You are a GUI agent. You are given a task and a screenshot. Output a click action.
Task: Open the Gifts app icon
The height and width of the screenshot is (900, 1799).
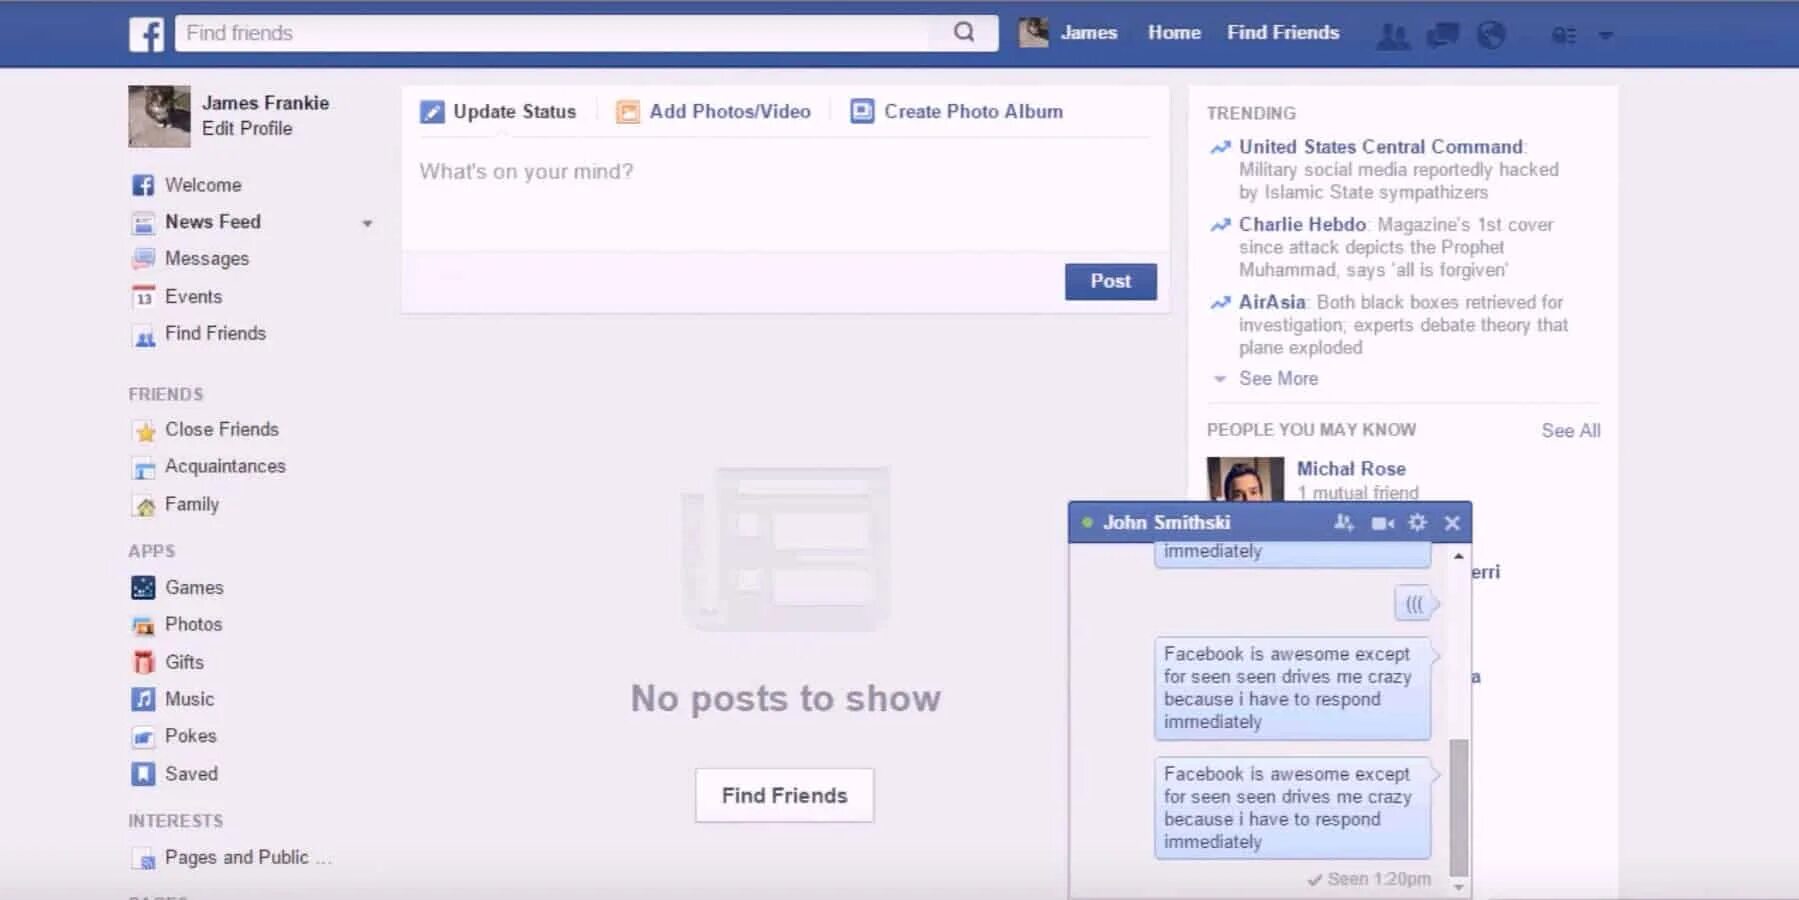point(143,662)
